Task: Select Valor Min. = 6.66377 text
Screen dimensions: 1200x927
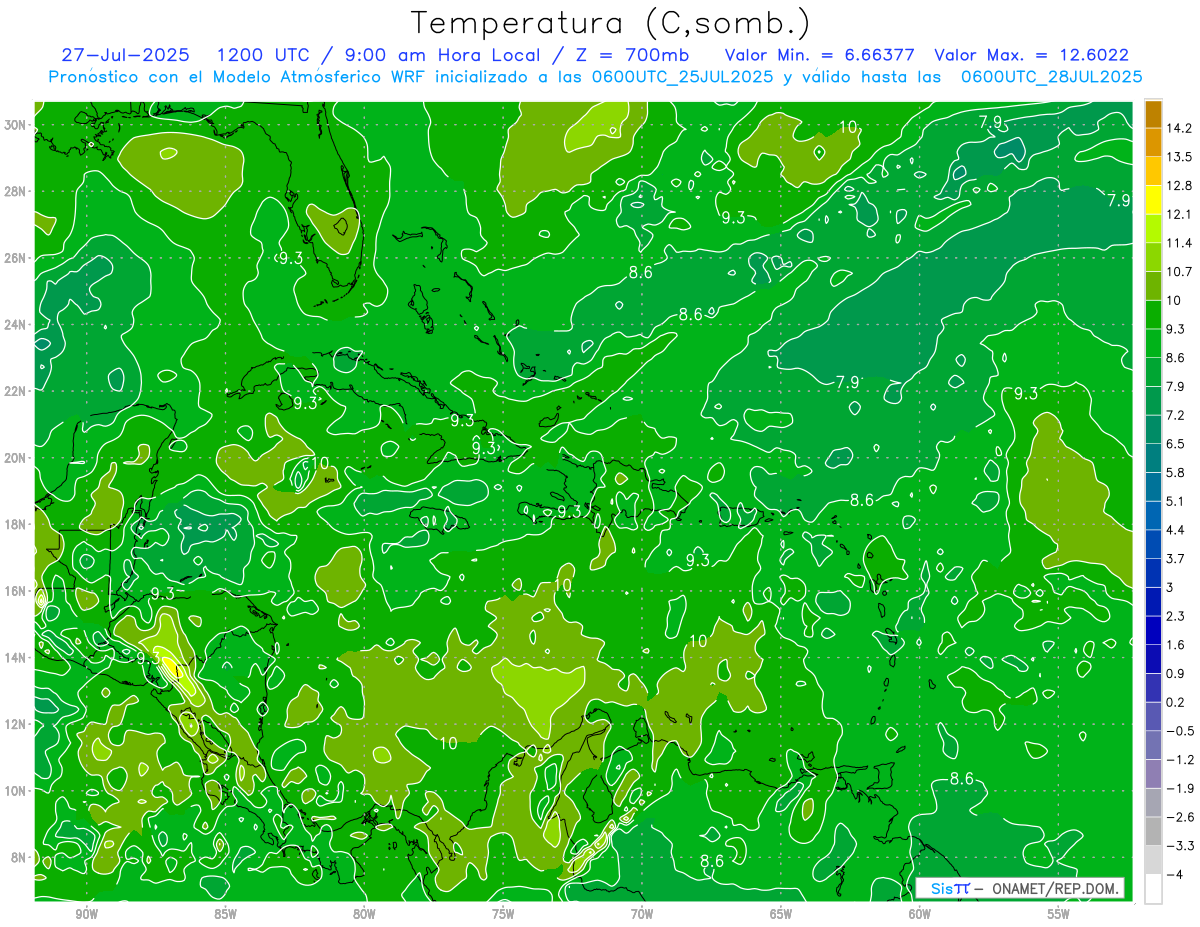Action: 820,55
